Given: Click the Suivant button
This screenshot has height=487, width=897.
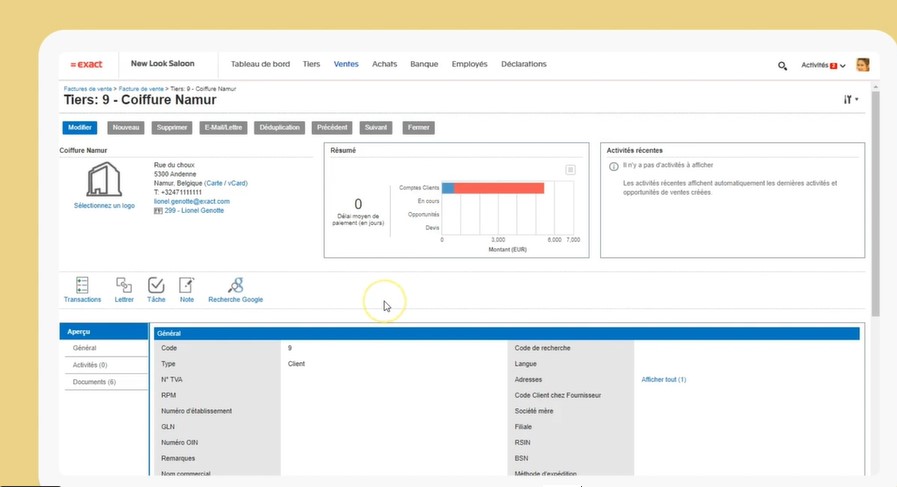Looking at the screenshot, I should (x=376, y=127).
